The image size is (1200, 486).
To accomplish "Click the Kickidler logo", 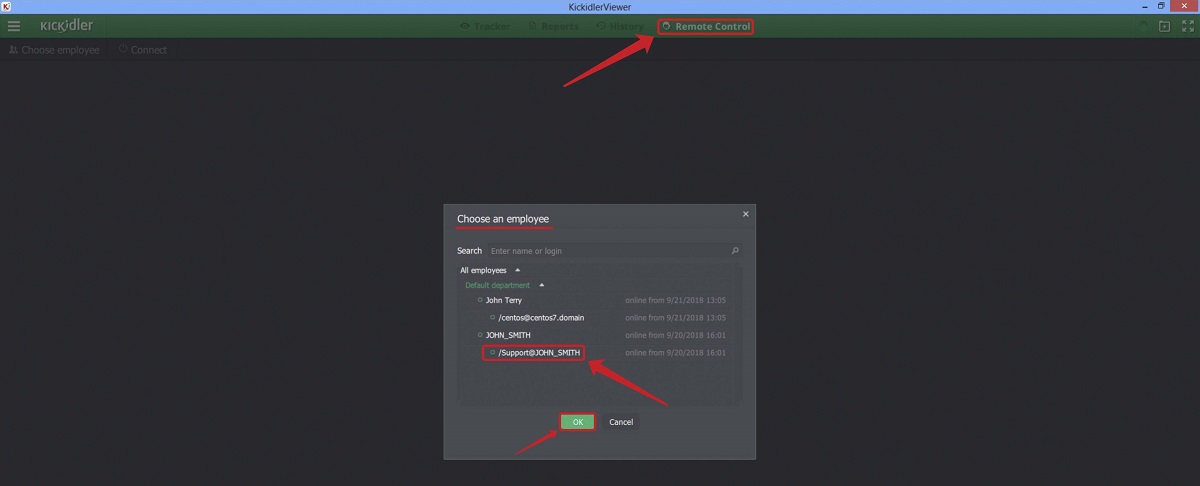I will tap(66, 25).
